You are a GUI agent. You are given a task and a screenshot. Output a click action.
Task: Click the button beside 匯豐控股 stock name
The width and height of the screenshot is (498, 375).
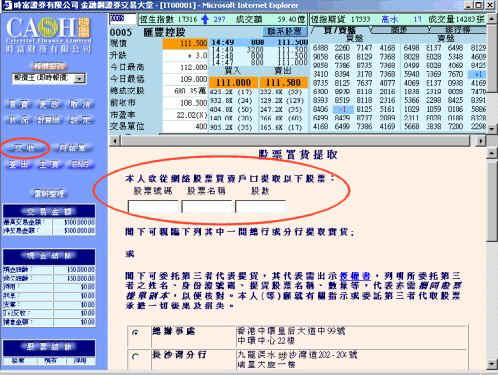(285, 32)
